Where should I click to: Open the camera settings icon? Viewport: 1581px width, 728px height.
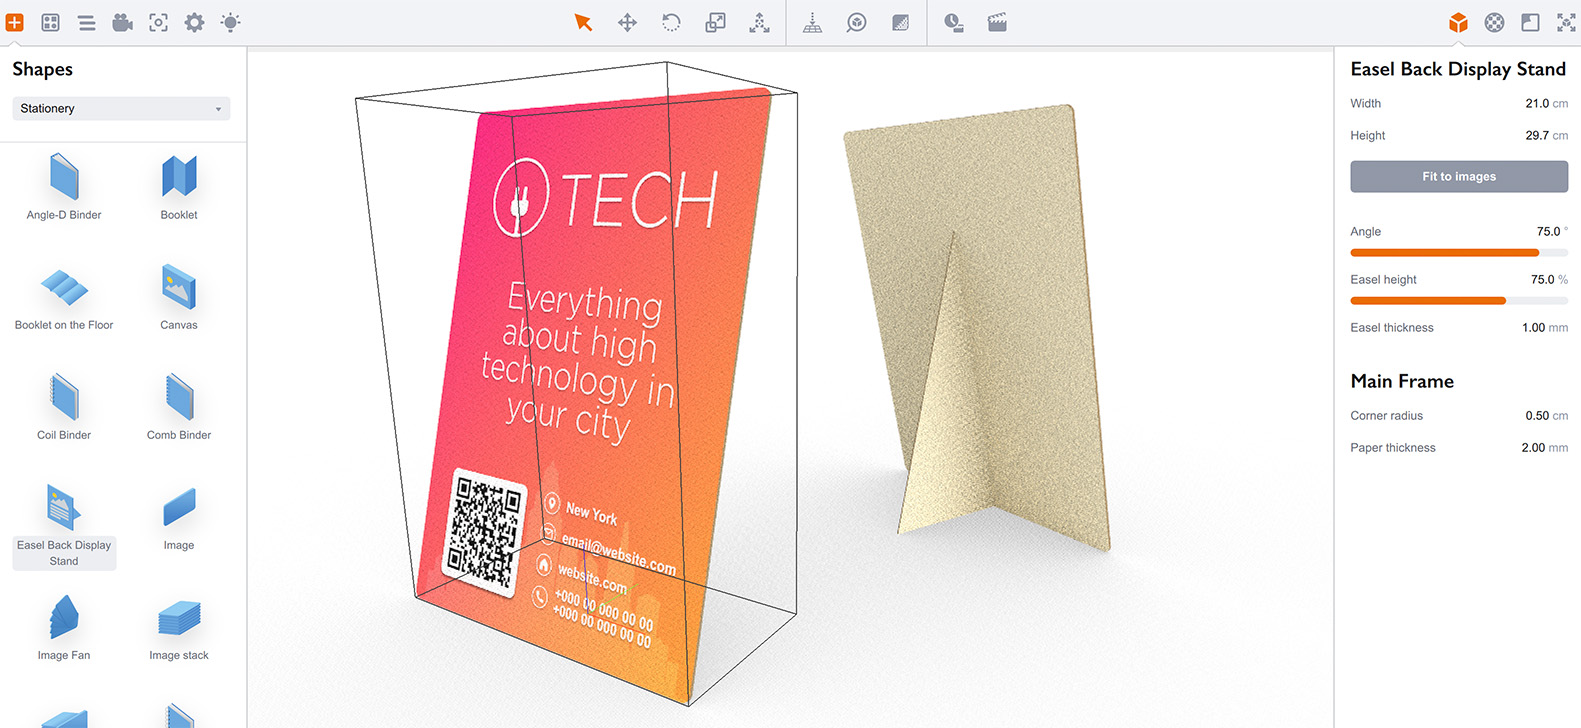pos(123,22)
